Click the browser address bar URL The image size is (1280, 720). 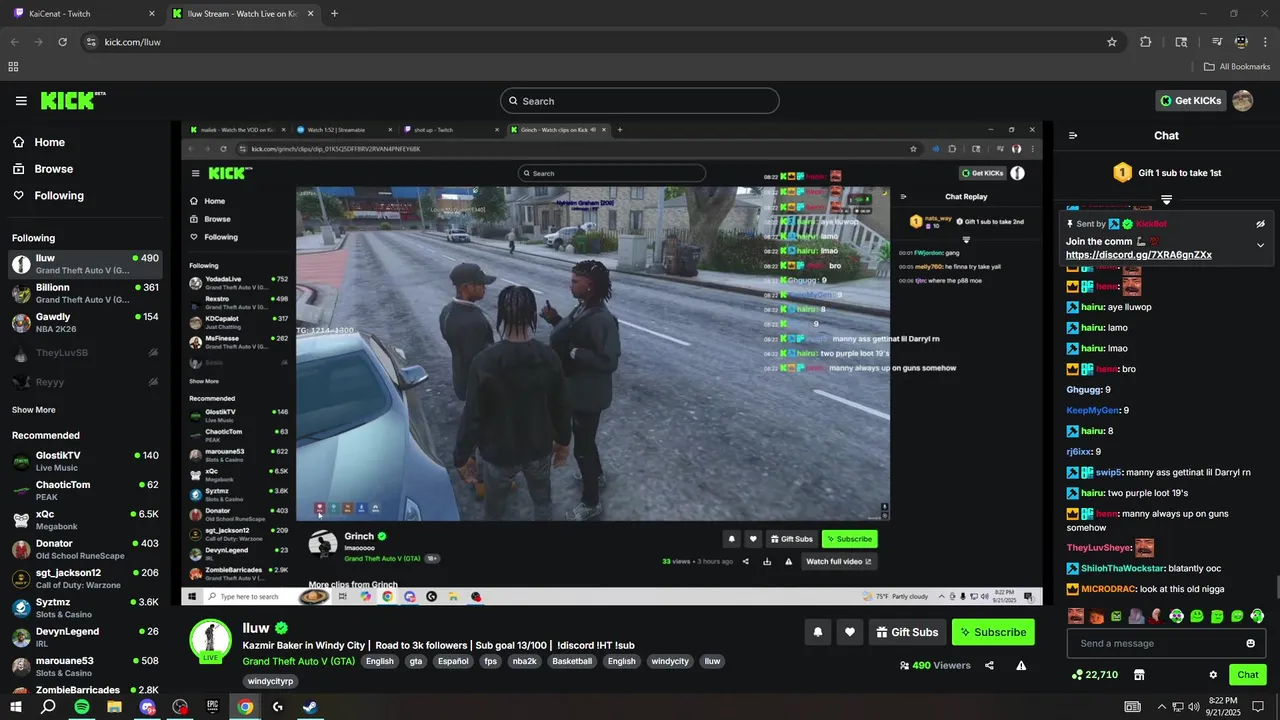(x=132, y=42)
